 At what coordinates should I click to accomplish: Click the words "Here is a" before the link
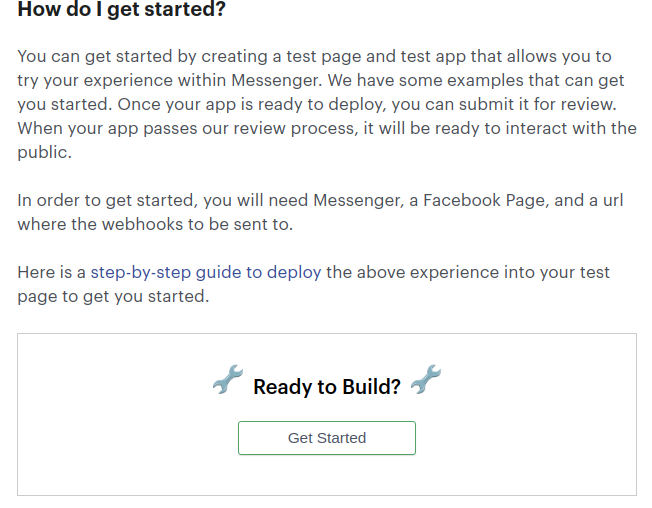(x=52, y=272)
